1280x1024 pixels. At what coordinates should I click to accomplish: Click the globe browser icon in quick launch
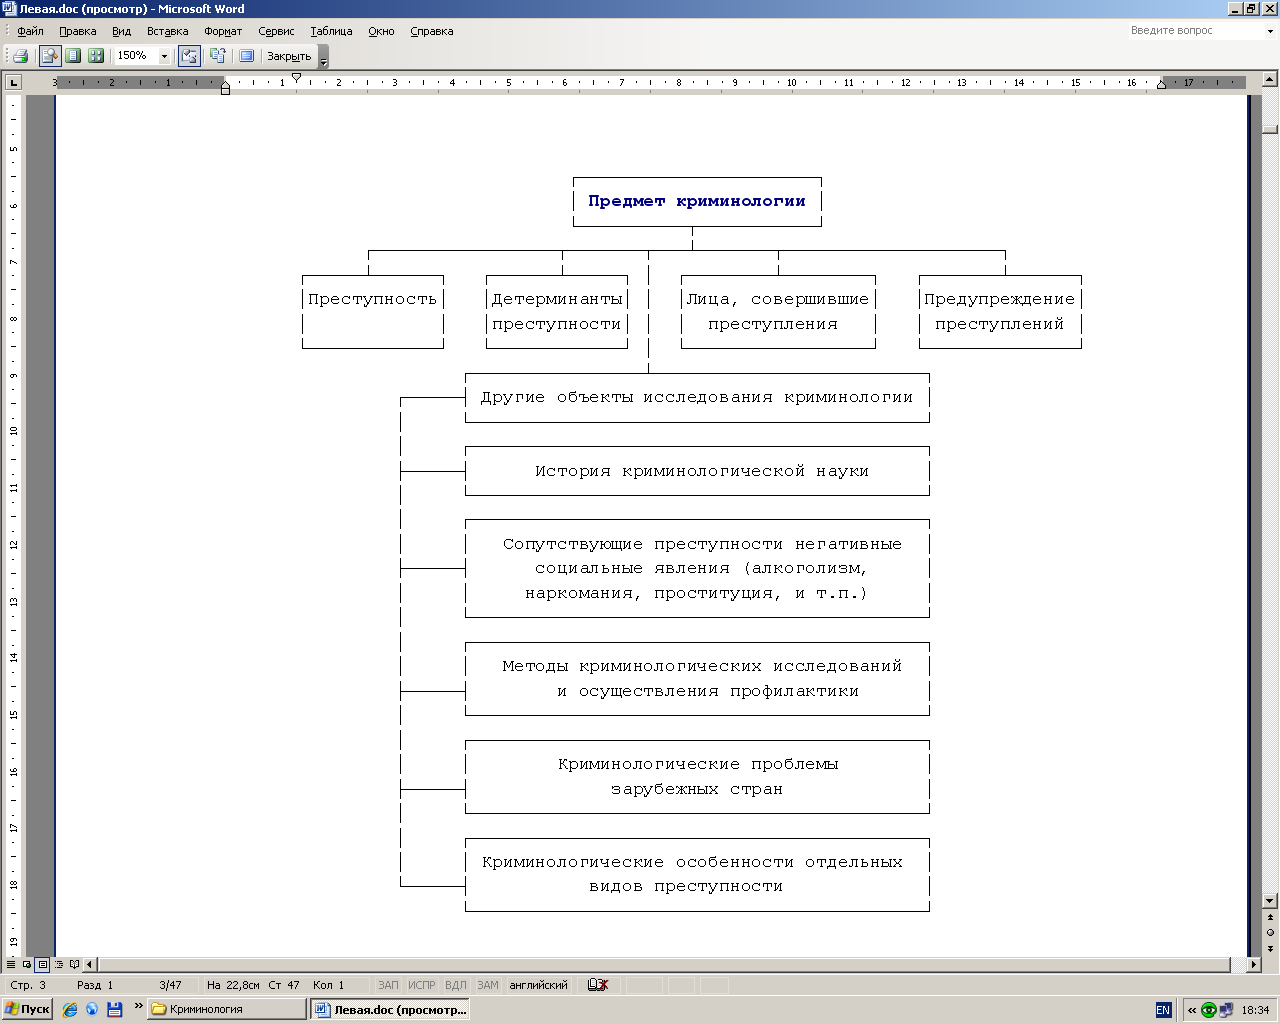92,1010
